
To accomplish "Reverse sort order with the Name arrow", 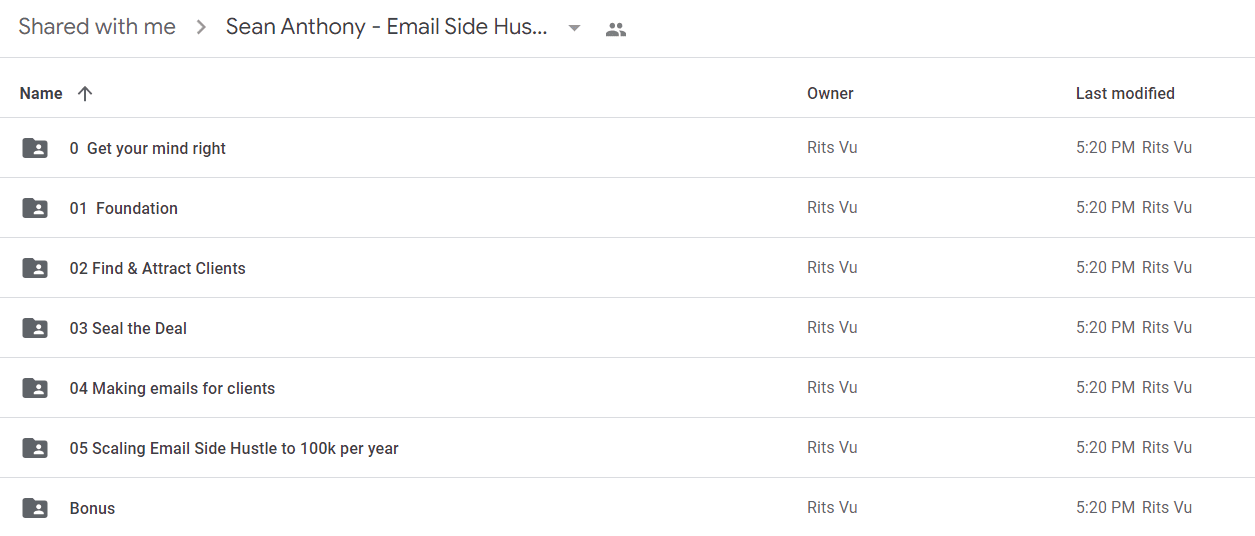I will point(85,93).
